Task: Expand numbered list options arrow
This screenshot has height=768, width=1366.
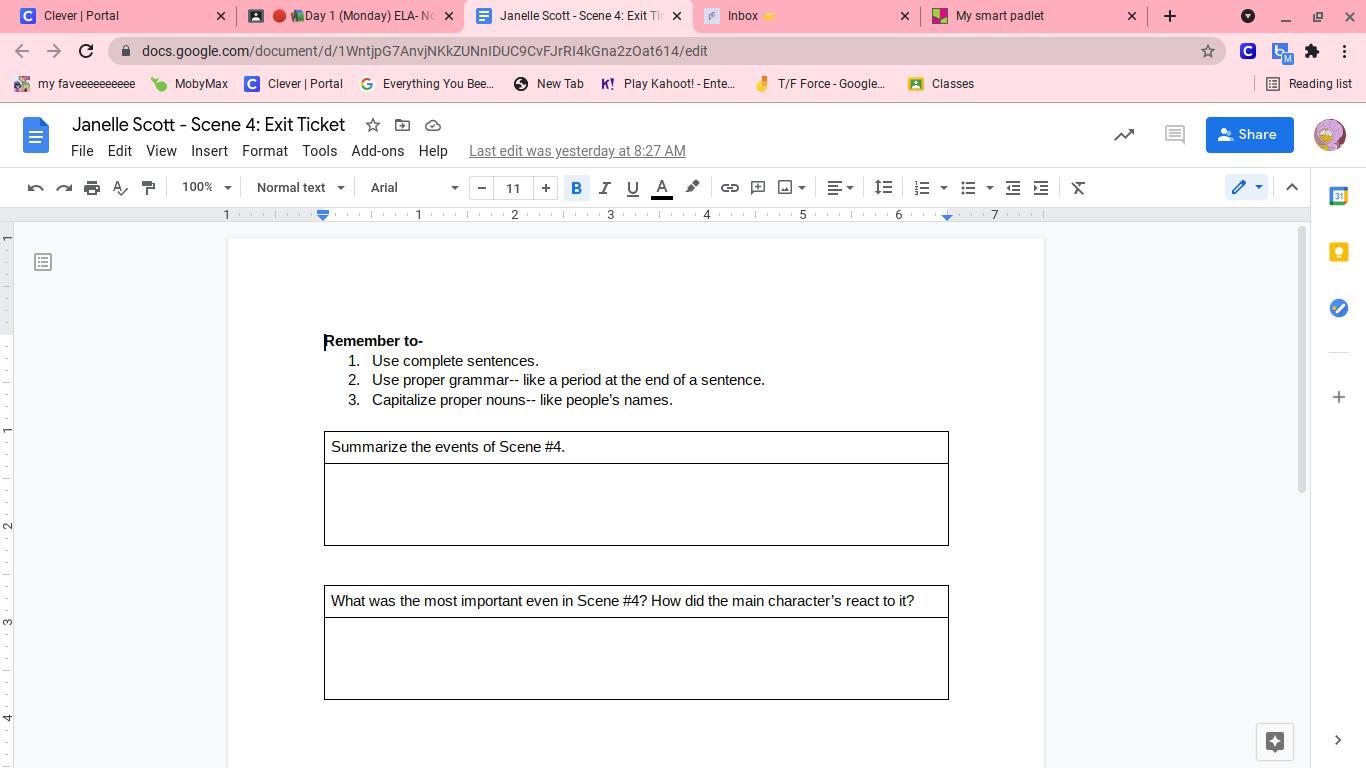Action: (943, 188)
